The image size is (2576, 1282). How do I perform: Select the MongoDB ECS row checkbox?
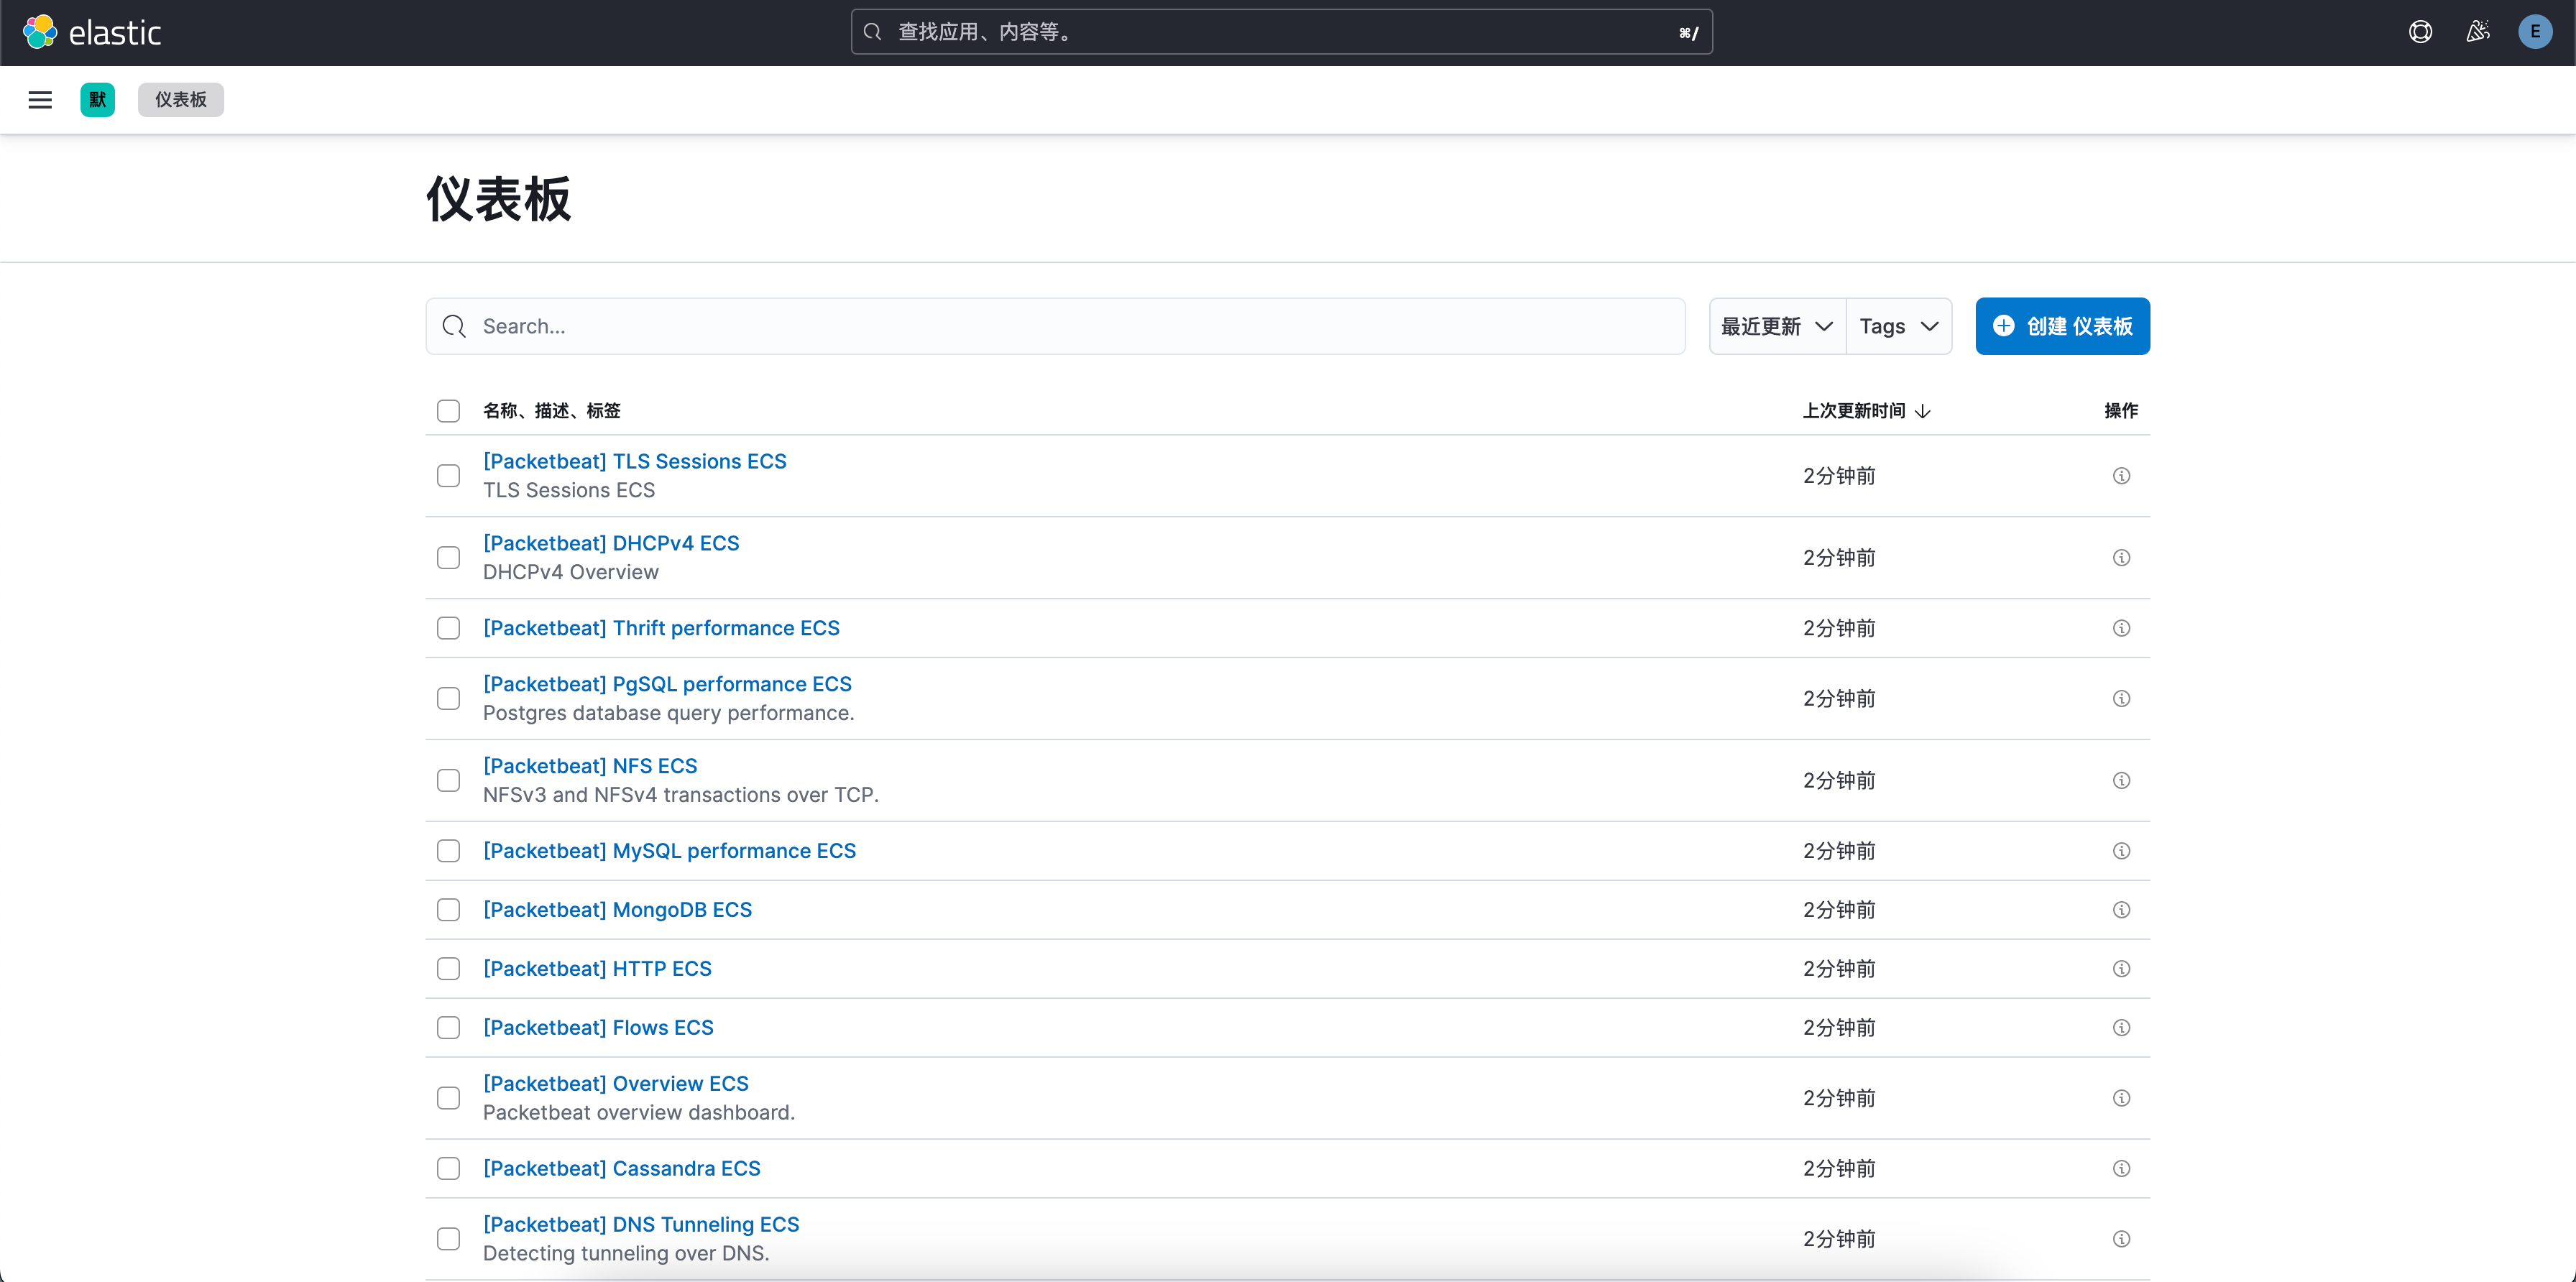[448, 910]
